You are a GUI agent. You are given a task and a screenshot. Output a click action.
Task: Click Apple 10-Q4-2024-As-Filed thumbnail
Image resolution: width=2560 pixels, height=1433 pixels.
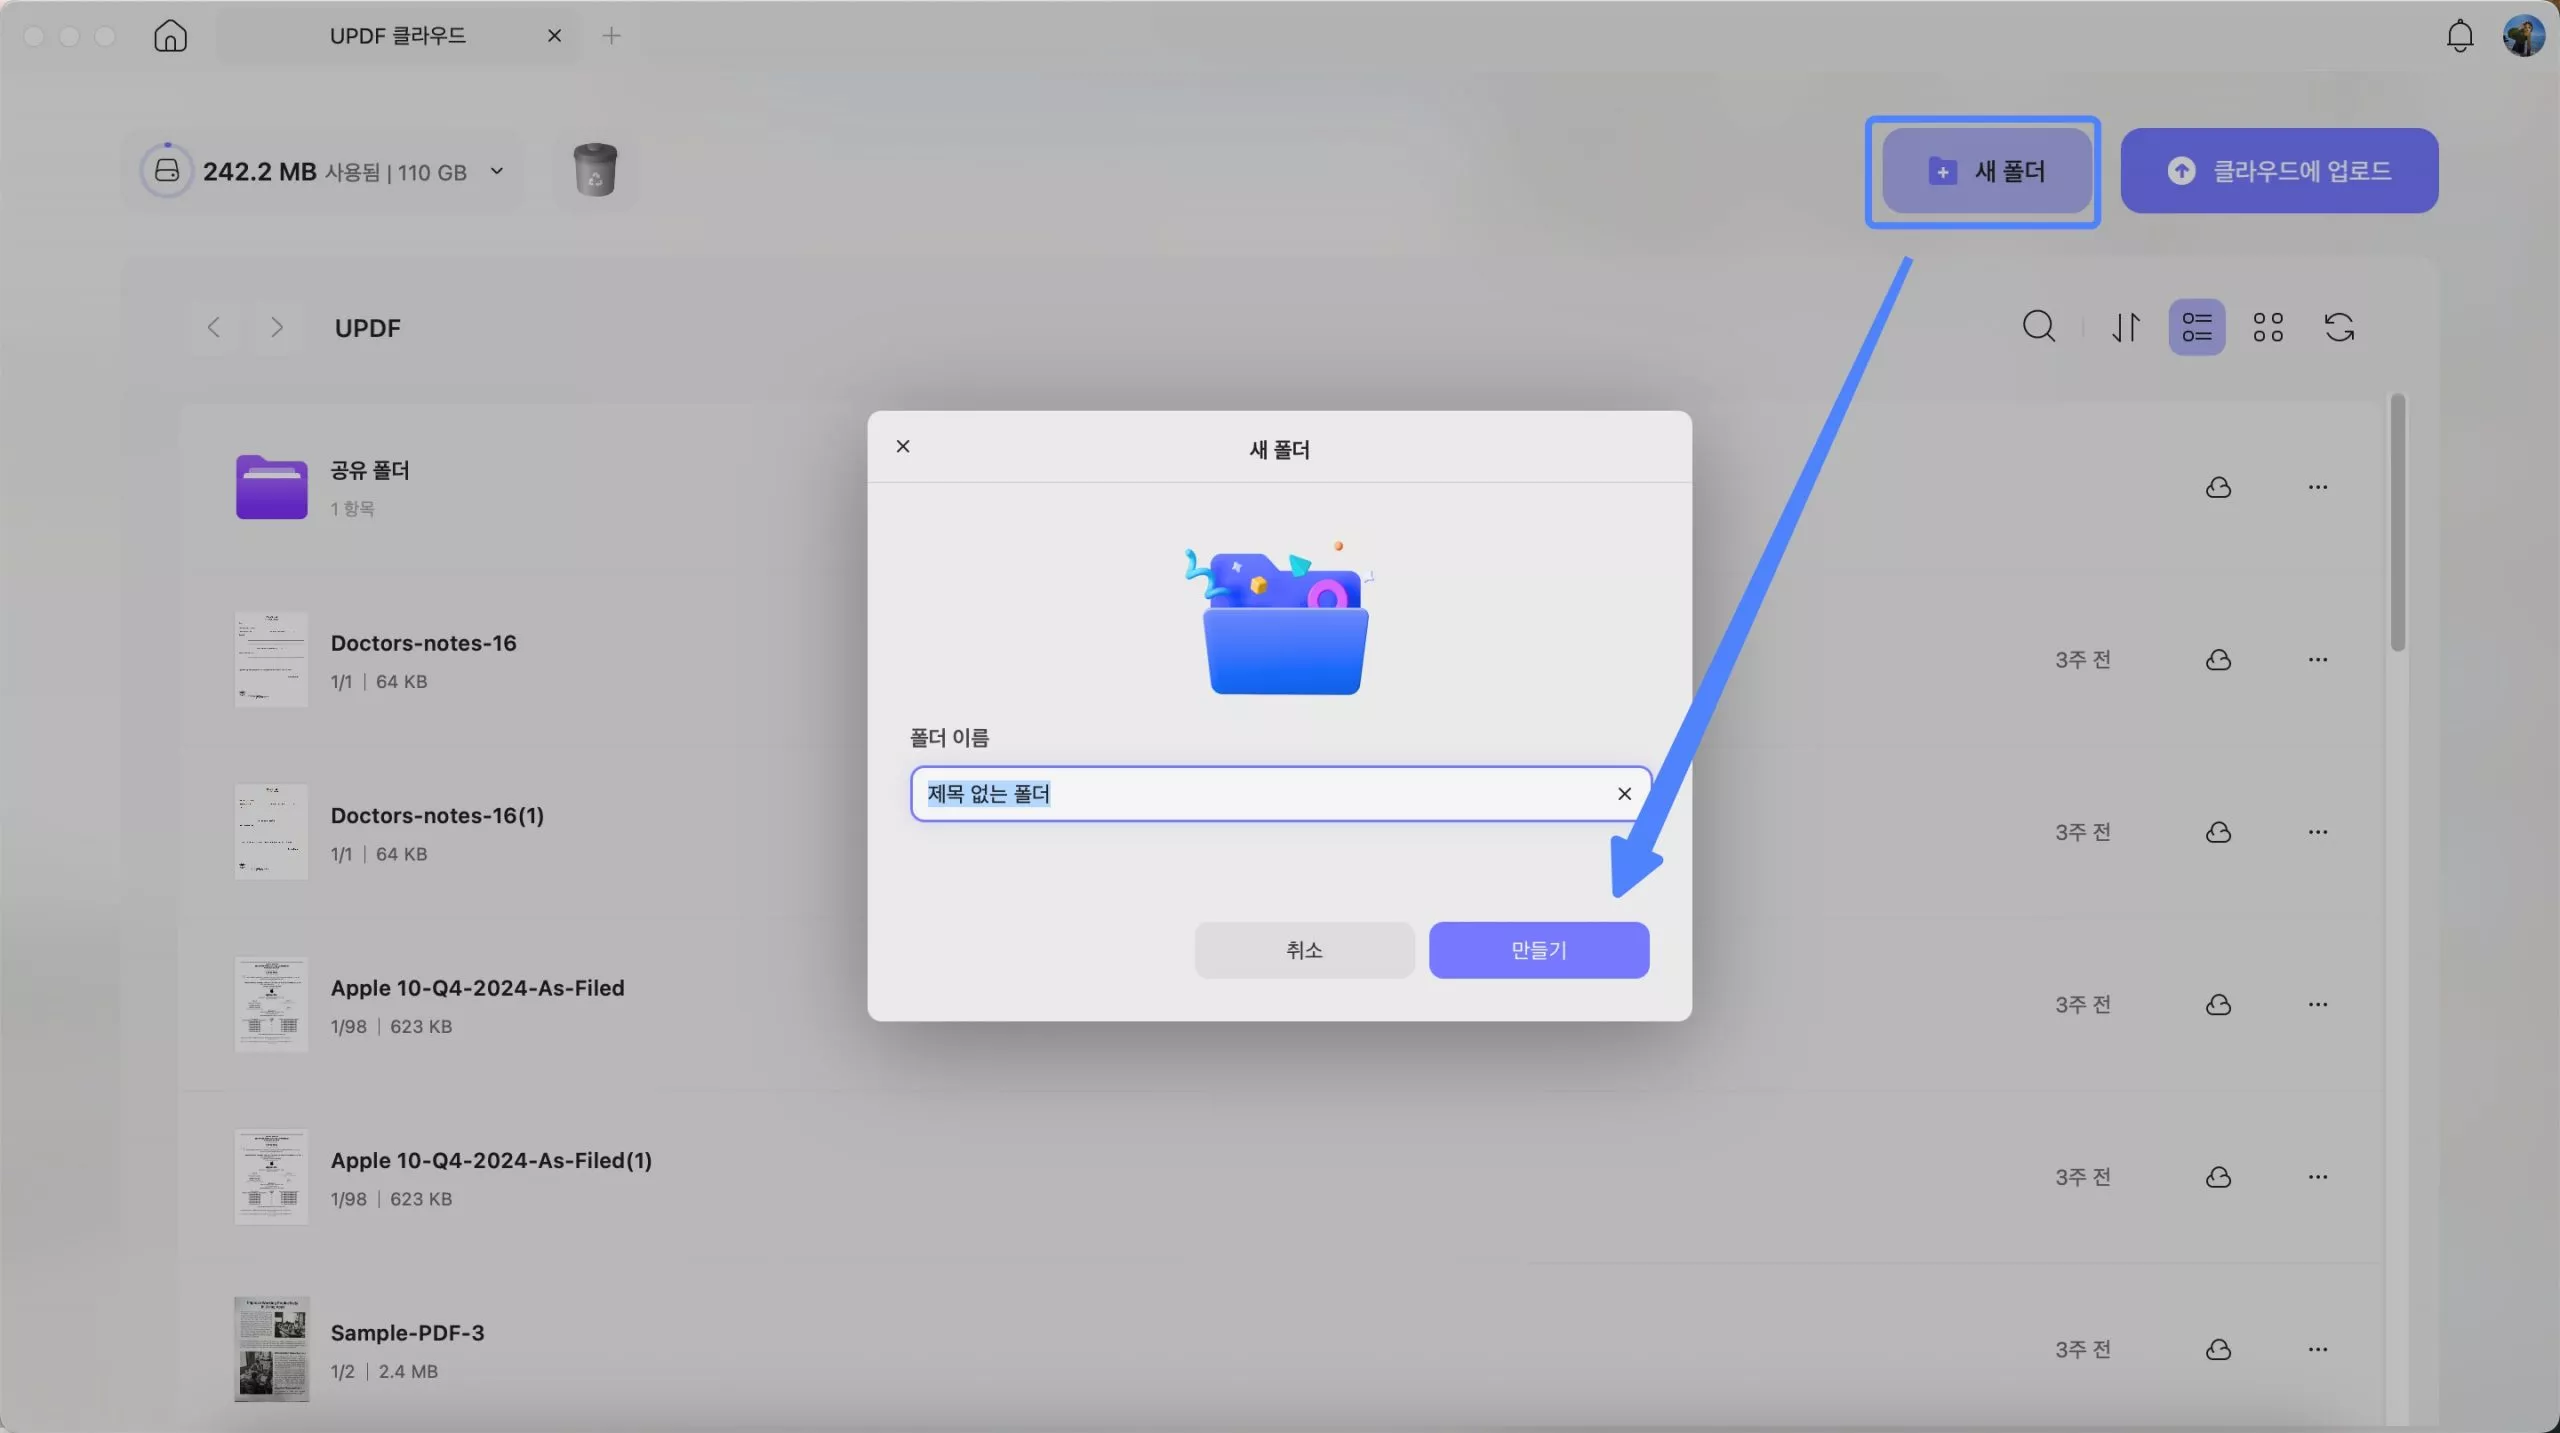[x=271, y=1004]
